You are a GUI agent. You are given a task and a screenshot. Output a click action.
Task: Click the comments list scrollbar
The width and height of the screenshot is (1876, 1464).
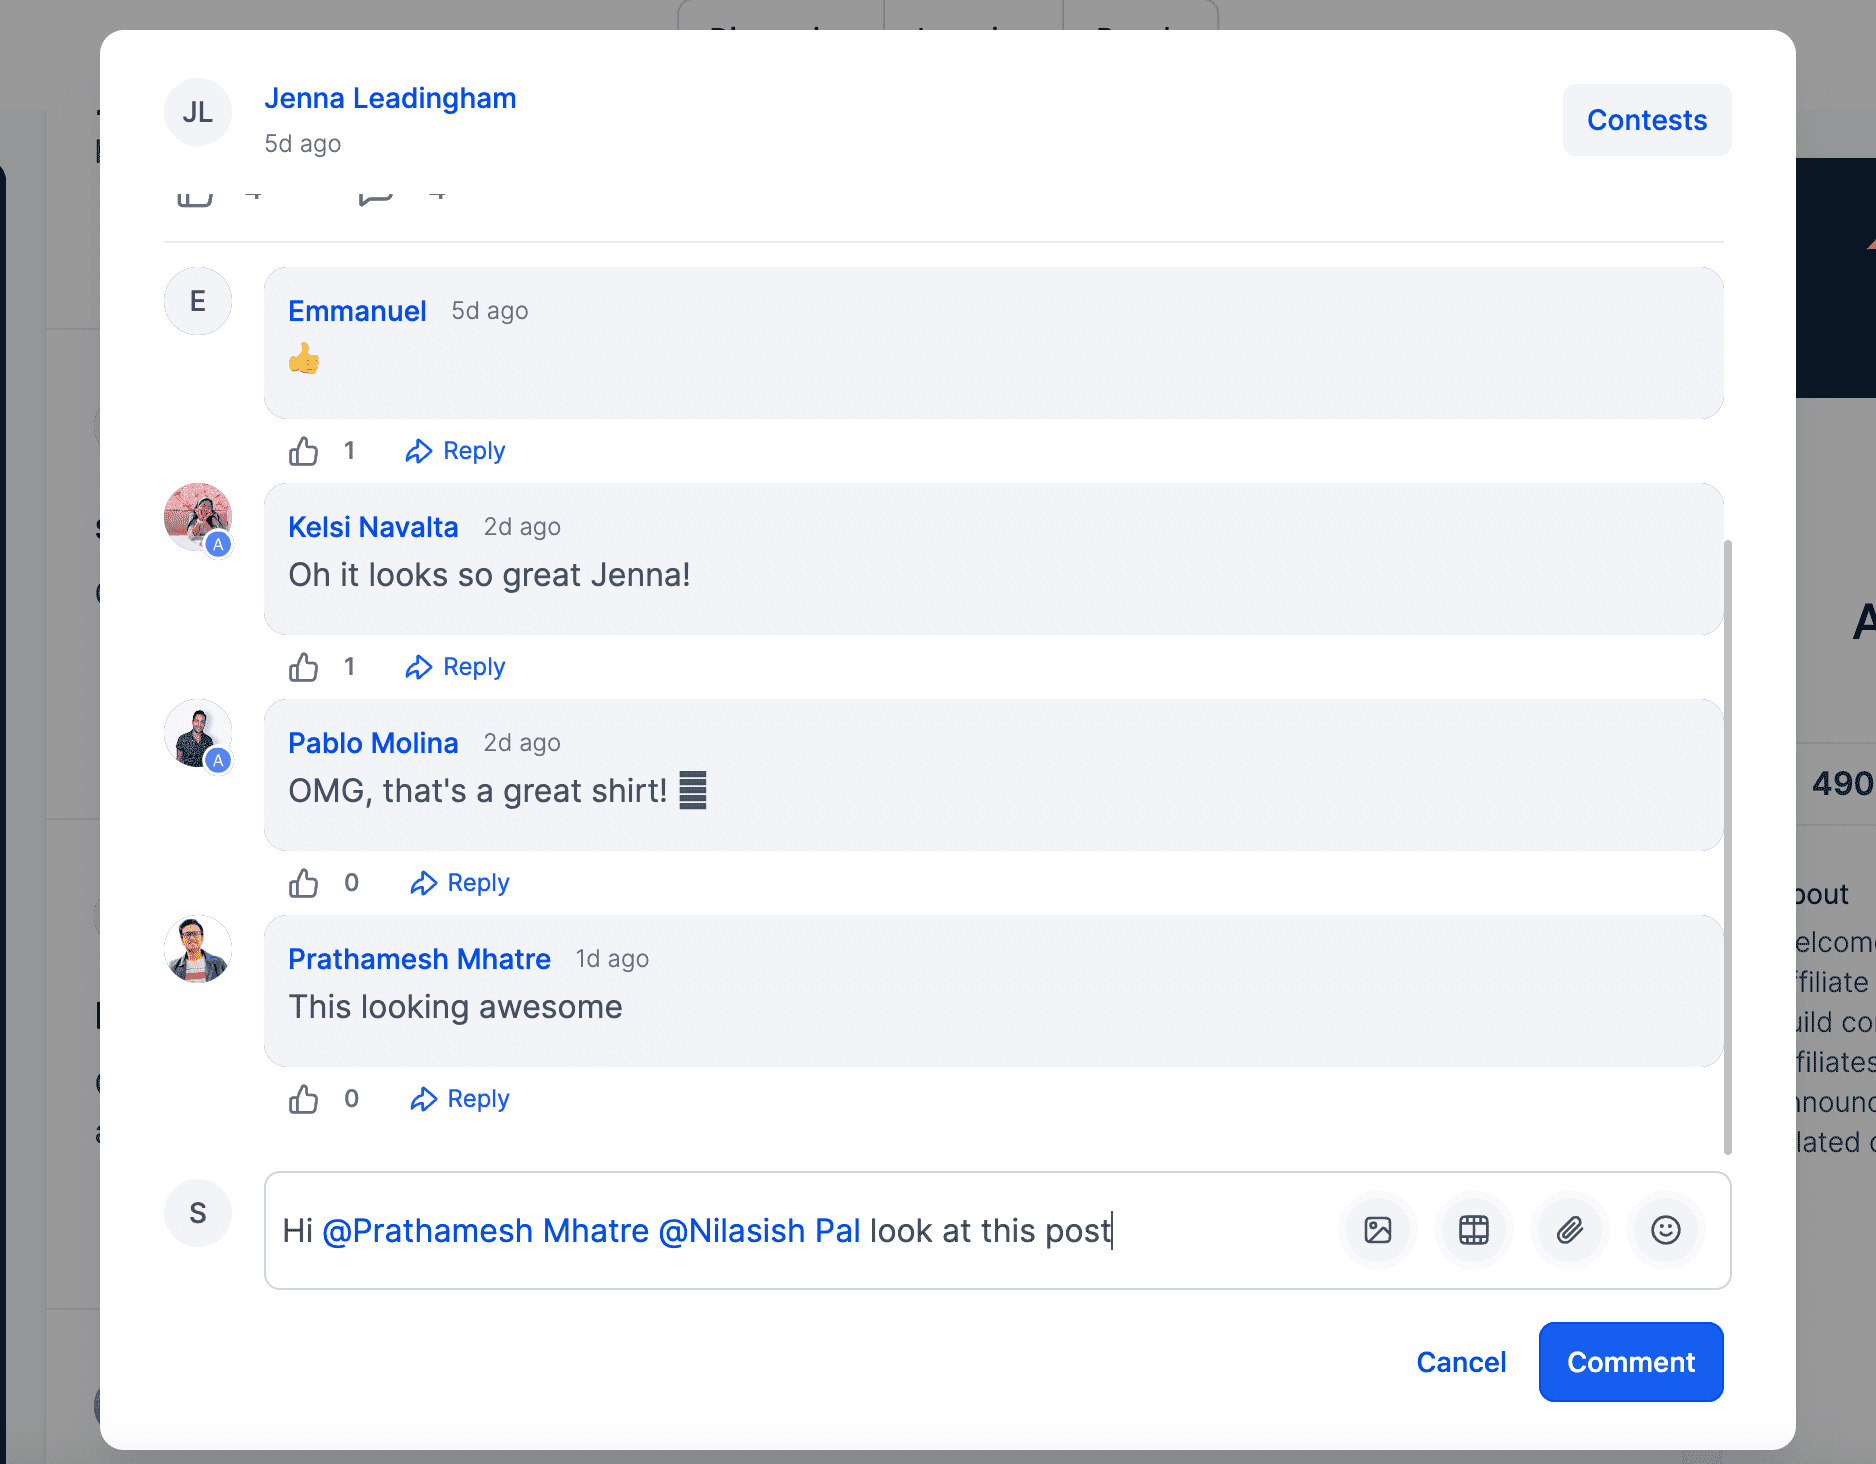(x=1727, y=846)
